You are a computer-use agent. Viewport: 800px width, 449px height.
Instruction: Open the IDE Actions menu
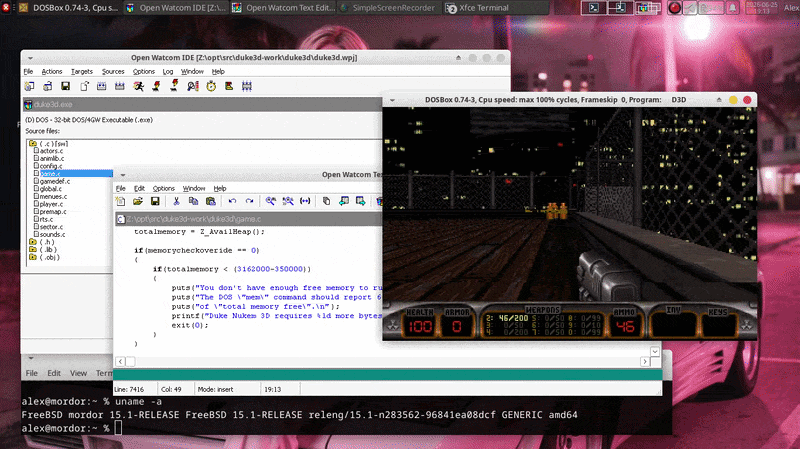point(52,71)
